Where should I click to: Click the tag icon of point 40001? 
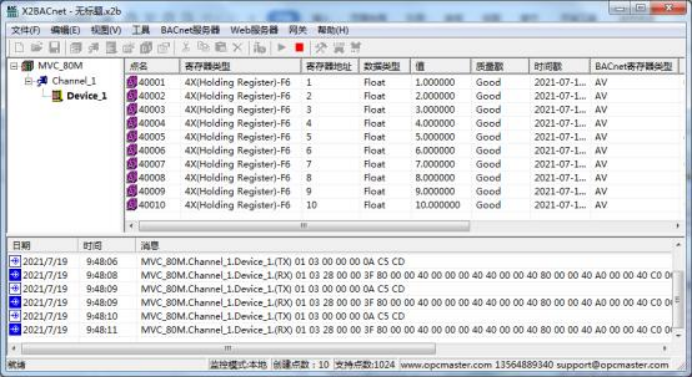(x=132, y=82)
